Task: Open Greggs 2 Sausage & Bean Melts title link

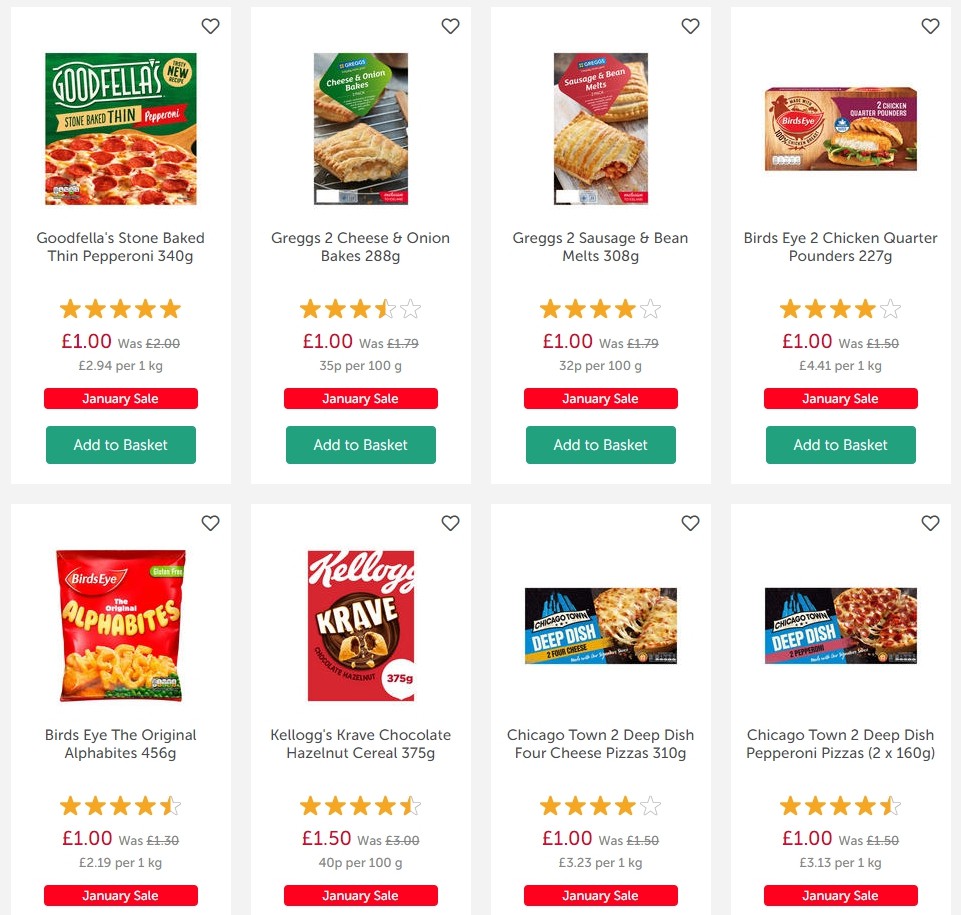Action: coord(601,247)
